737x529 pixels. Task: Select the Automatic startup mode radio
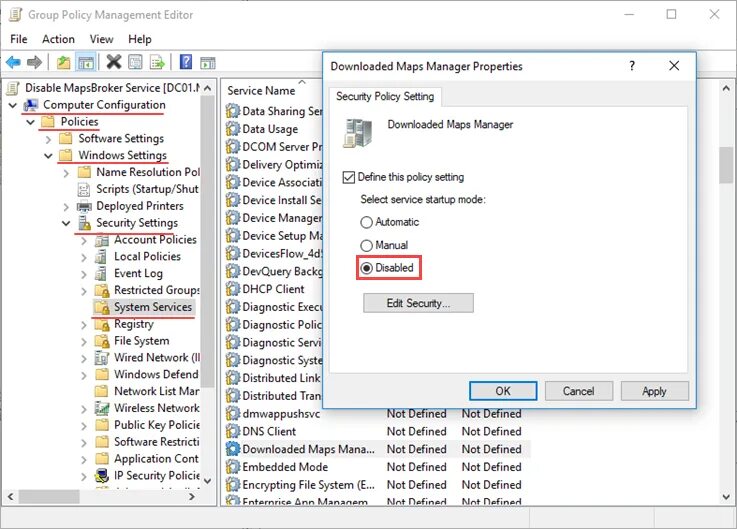367,222
